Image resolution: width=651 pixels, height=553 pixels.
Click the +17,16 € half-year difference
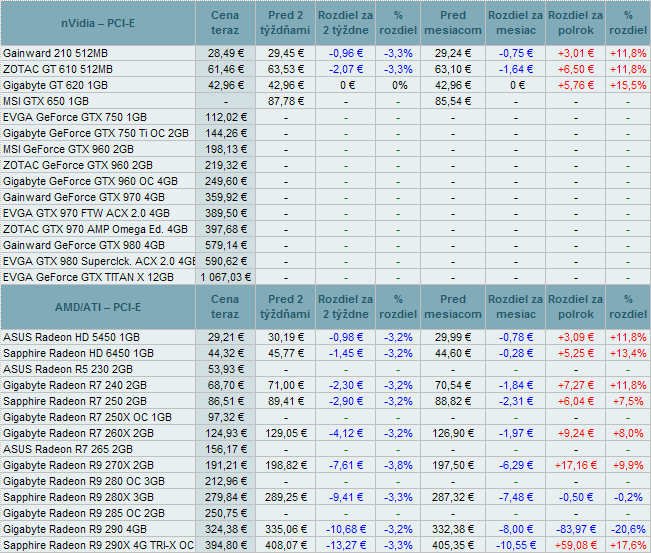(x=576, y=465)
